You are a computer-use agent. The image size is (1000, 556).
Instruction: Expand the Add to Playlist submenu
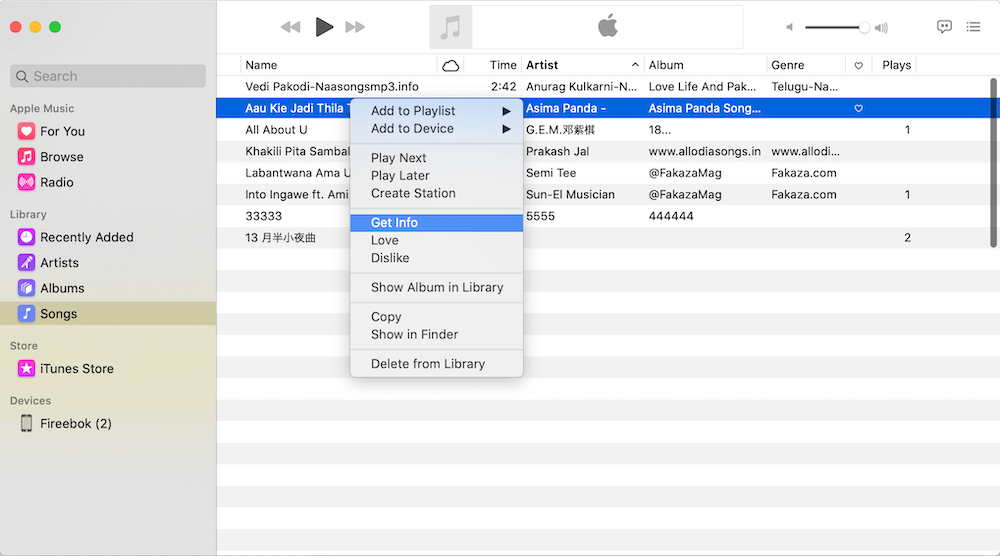436,111
